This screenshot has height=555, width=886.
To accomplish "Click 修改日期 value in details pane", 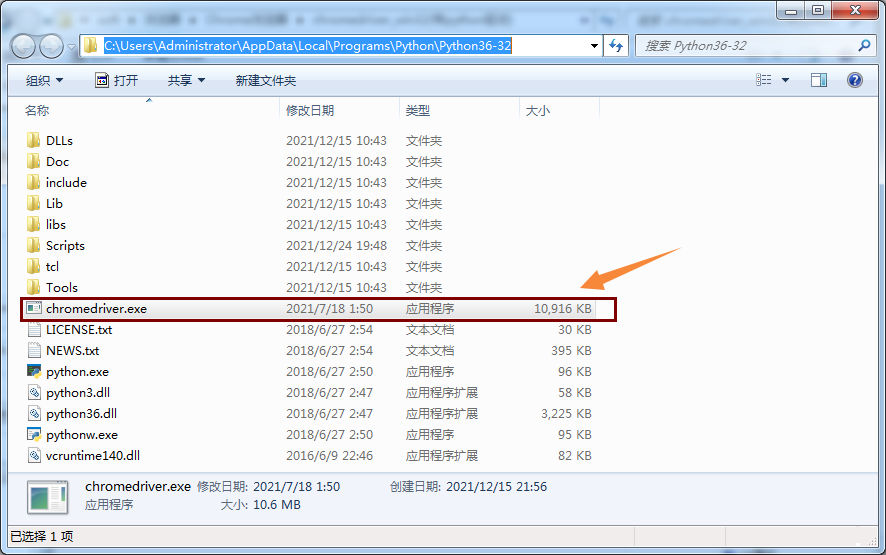I will (x=297, y=487).
